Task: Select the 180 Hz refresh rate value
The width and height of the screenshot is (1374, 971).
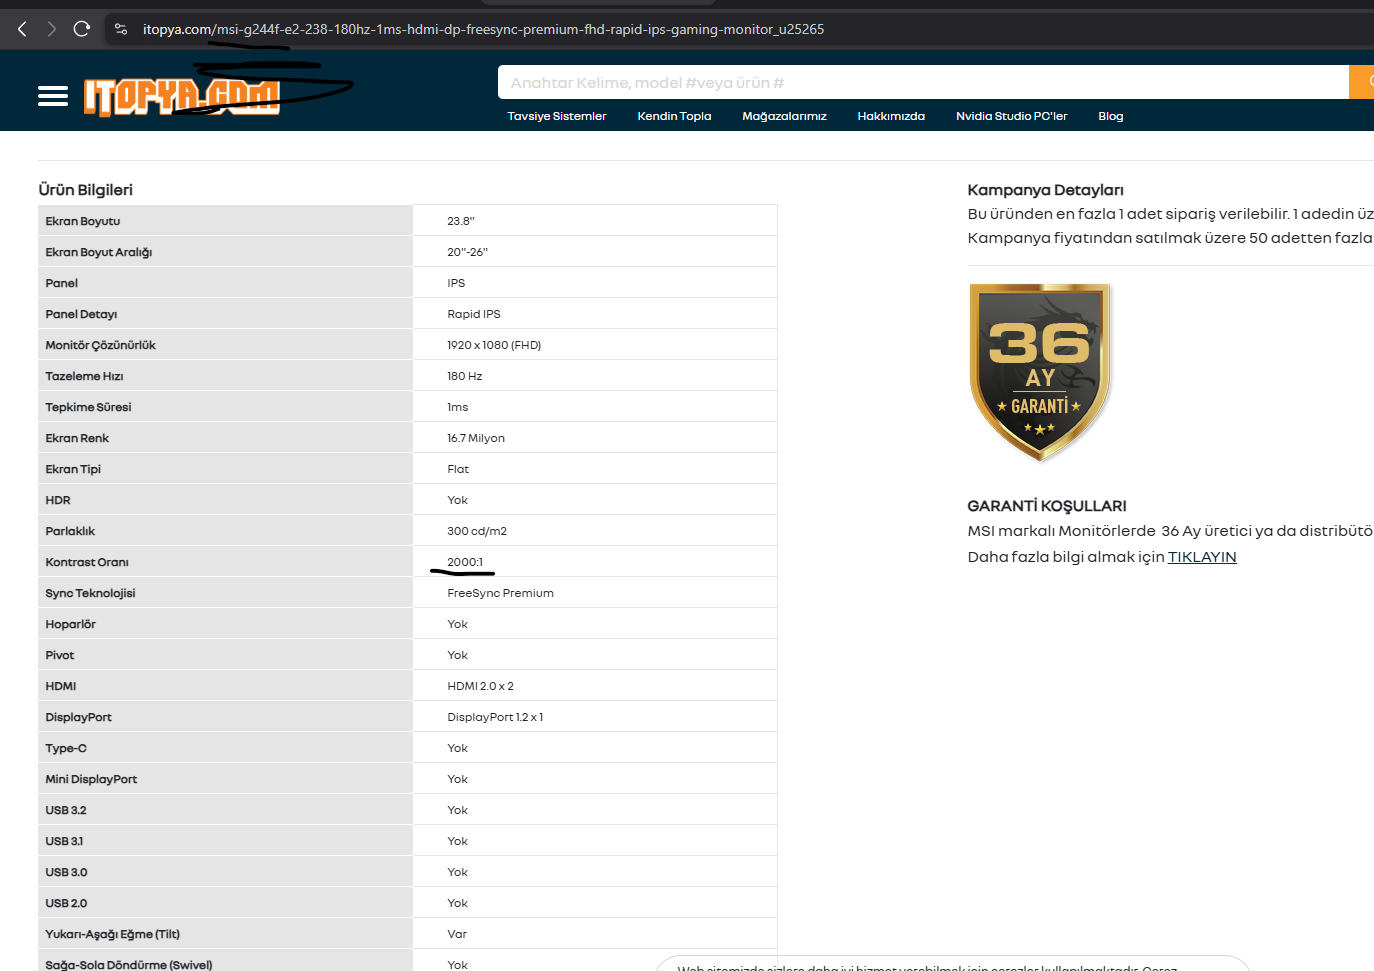Action: pyautogui.click(x=465, y=376)
